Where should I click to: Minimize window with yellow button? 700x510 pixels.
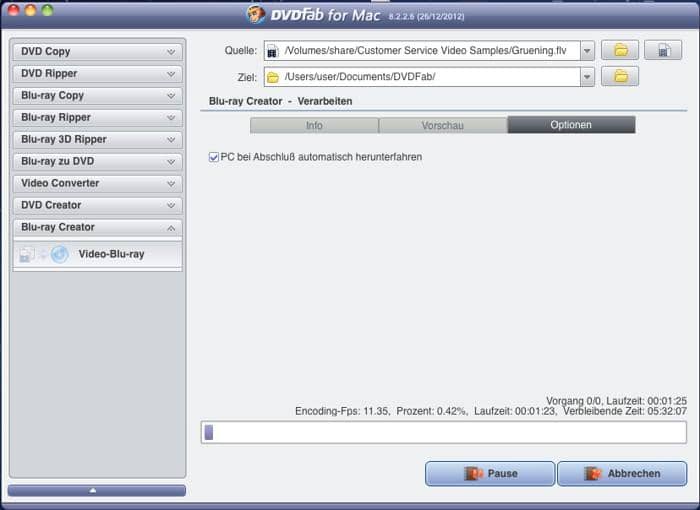point(30,10)
